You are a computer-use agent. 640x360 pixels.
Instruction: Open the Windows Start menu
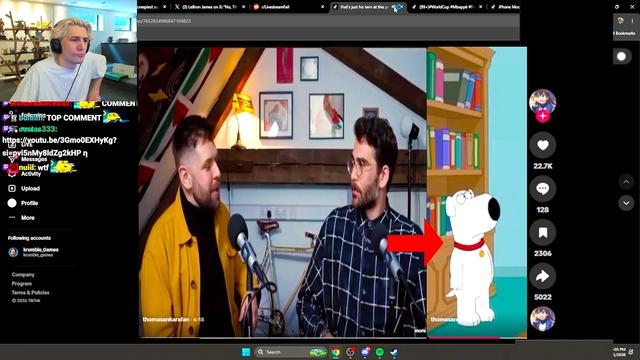[246, 352]
